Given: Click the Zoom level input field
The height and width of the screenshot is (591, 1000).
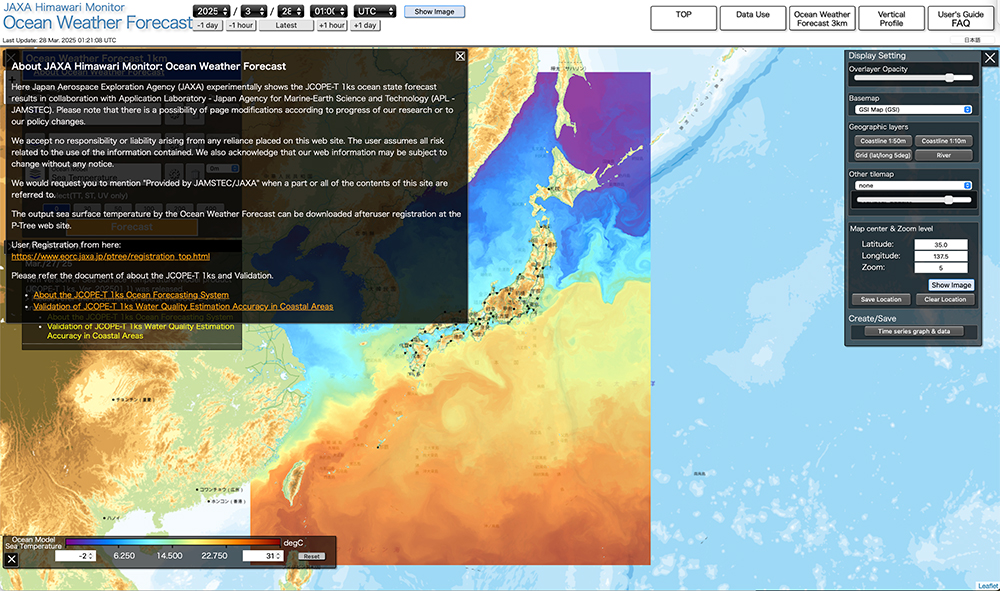Looking at the screenshot, I should [x=941, y=268].
